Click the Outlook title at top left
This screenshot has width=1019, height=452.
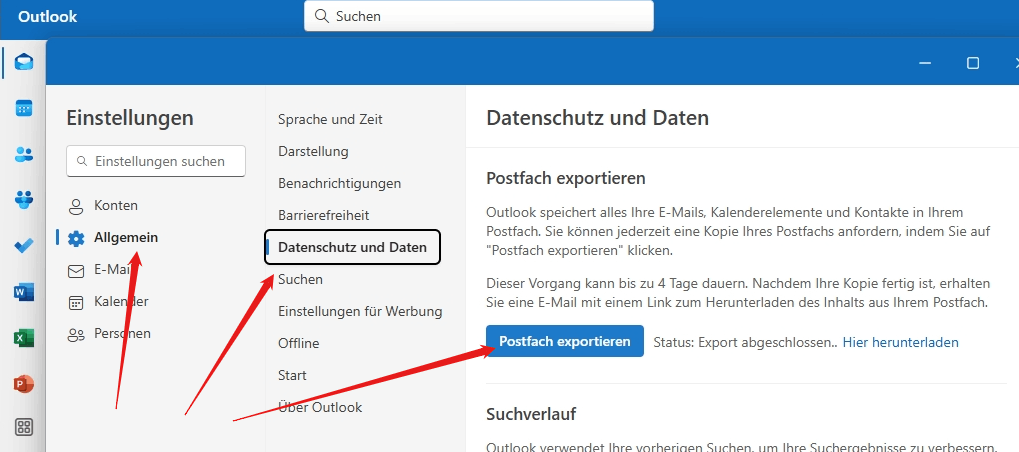[47, 16]
